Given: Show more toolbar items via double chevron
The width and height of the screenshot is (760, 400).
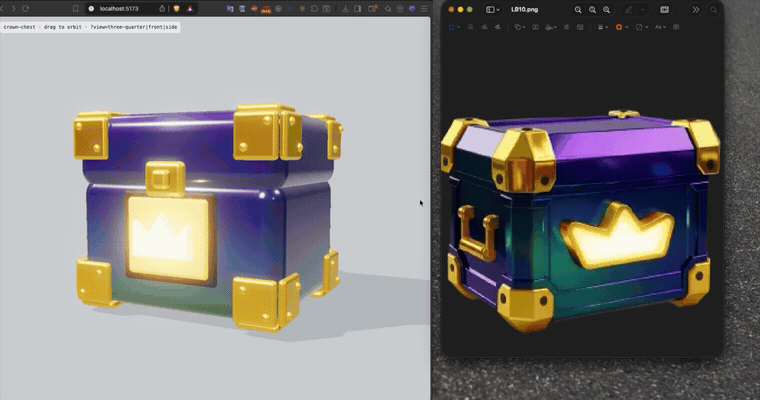Looking at the screenshot, I should pyautogui.click(x=696, y=9).
